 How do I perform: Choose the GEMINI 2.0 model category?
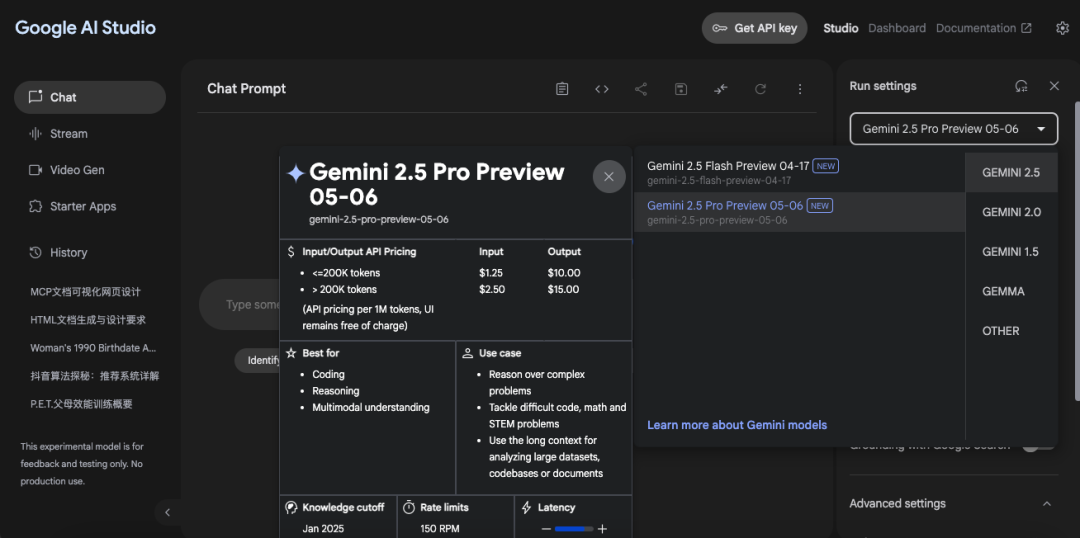point(1011,212)
